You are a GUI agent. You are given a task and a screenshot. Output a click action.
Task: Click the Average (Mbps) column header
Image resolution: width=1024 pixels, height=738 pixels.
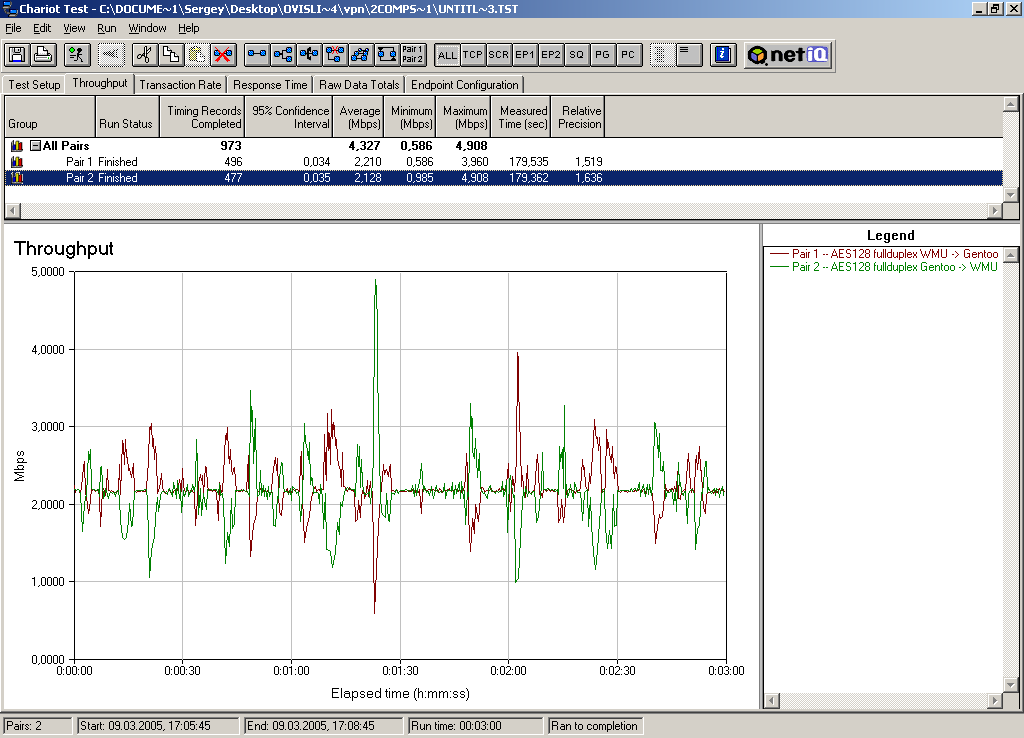(359, 118)
